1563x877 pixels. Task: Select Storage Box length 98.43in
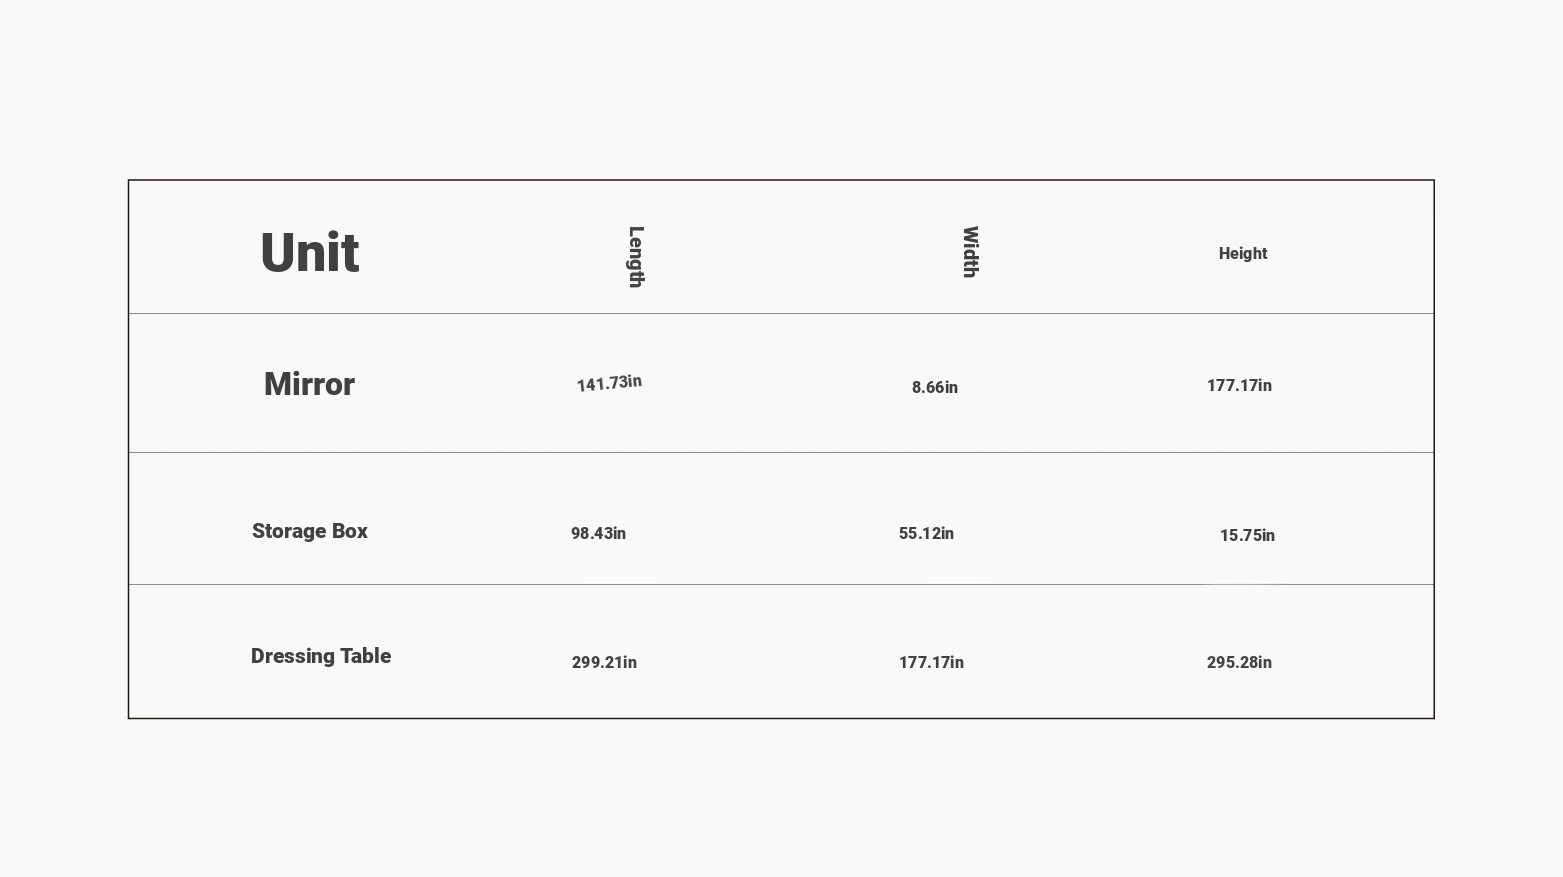tap(598, 533)
